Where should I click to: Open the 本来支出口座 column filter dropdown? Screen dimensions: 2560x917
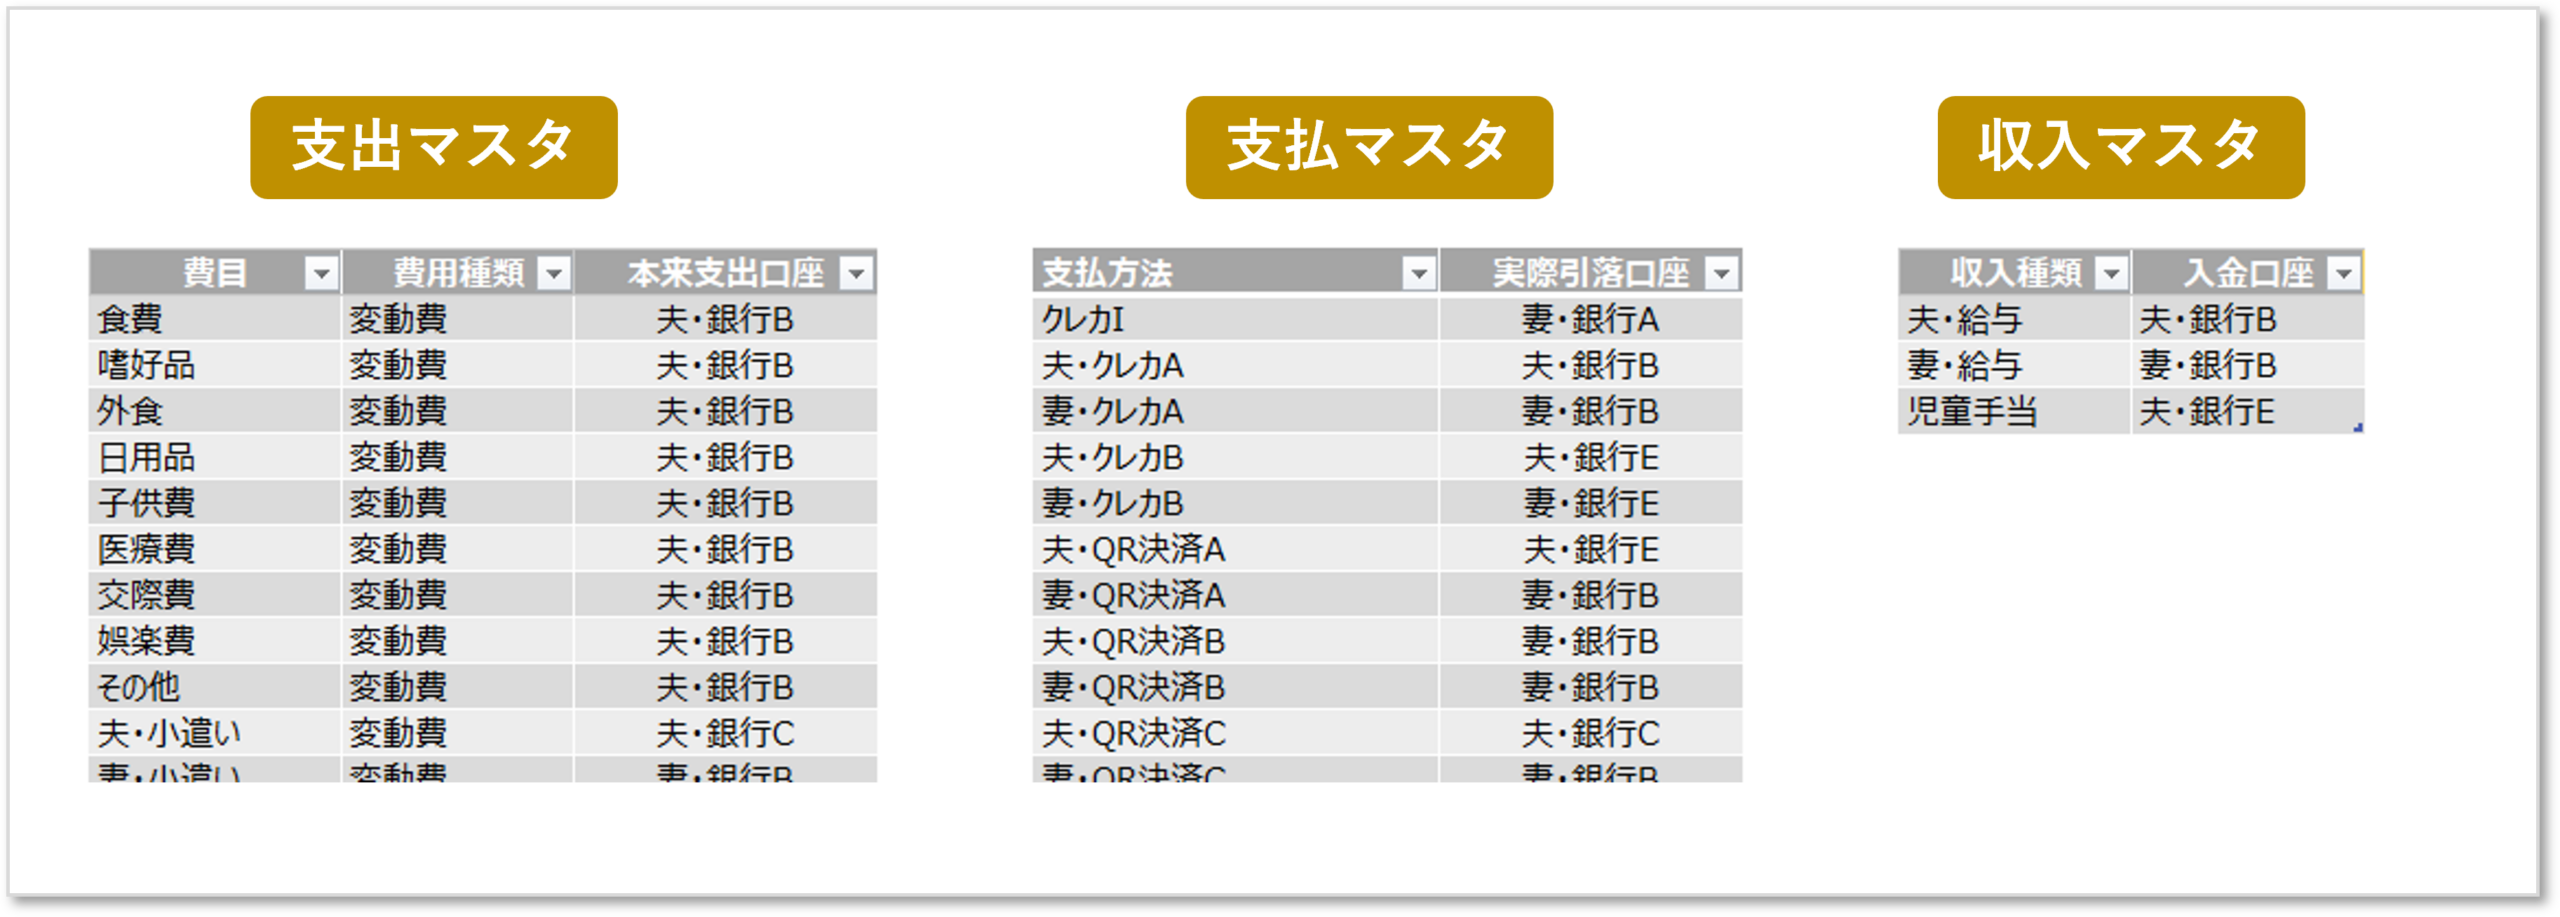click(x=857, y=273)
